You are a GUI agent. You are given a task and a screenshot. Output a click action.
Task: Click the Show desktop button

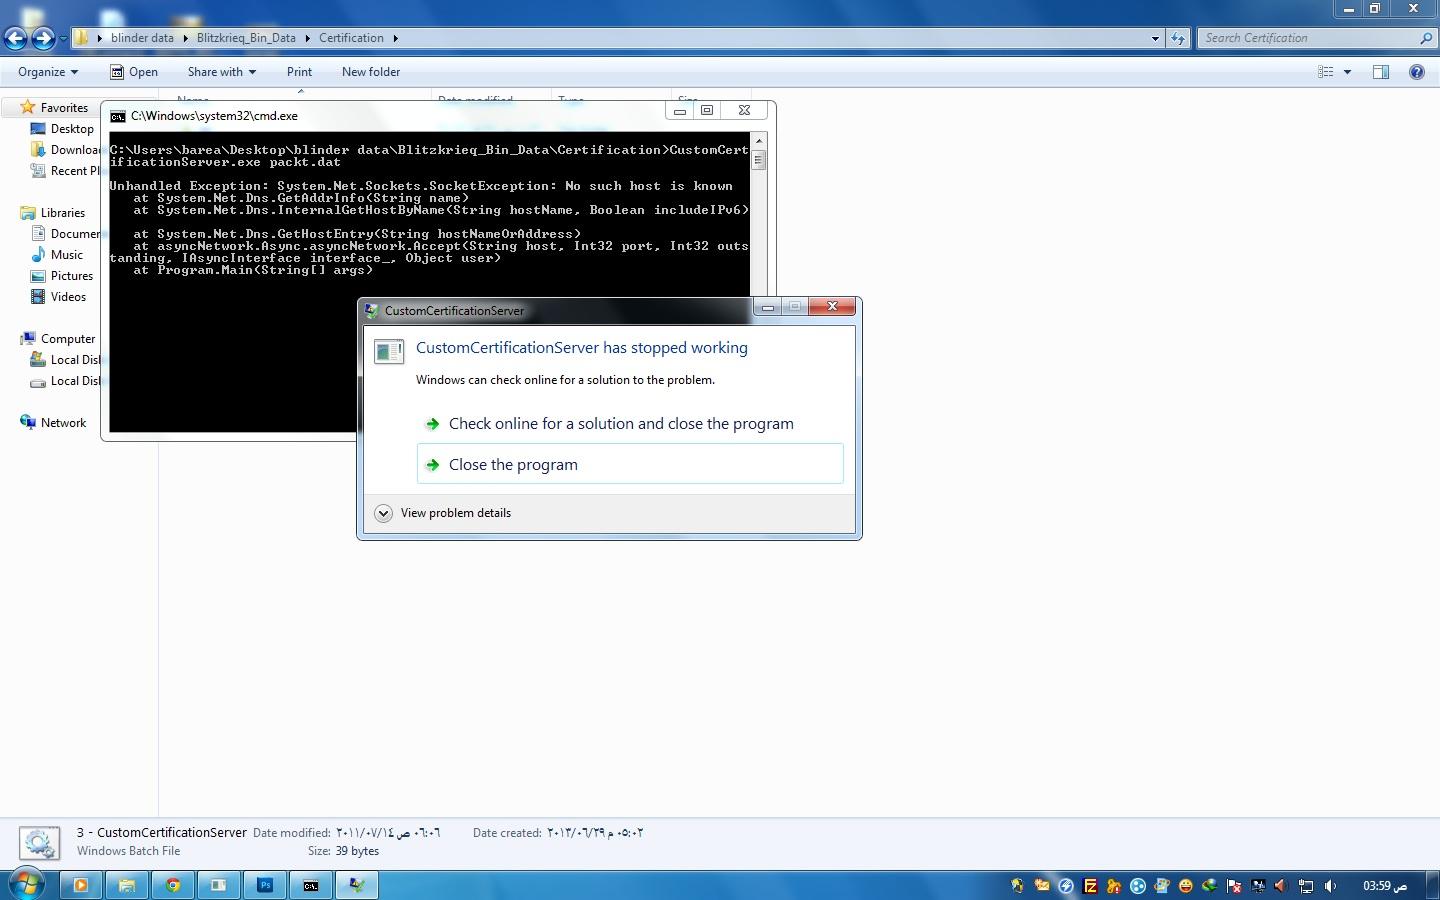click(1433, 885)
